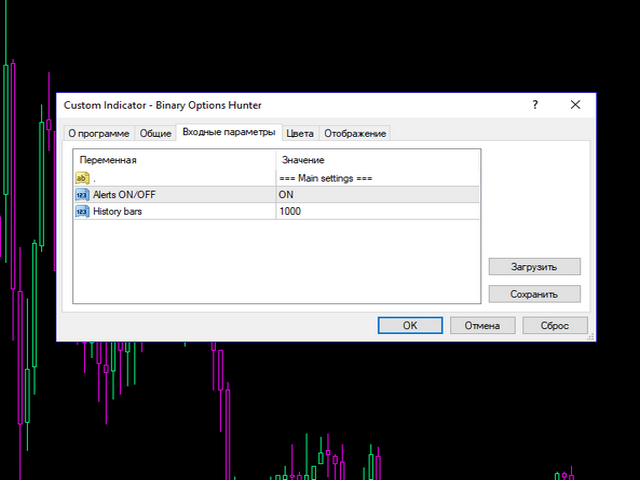Switch to the Отображение tab

(355, 133)
